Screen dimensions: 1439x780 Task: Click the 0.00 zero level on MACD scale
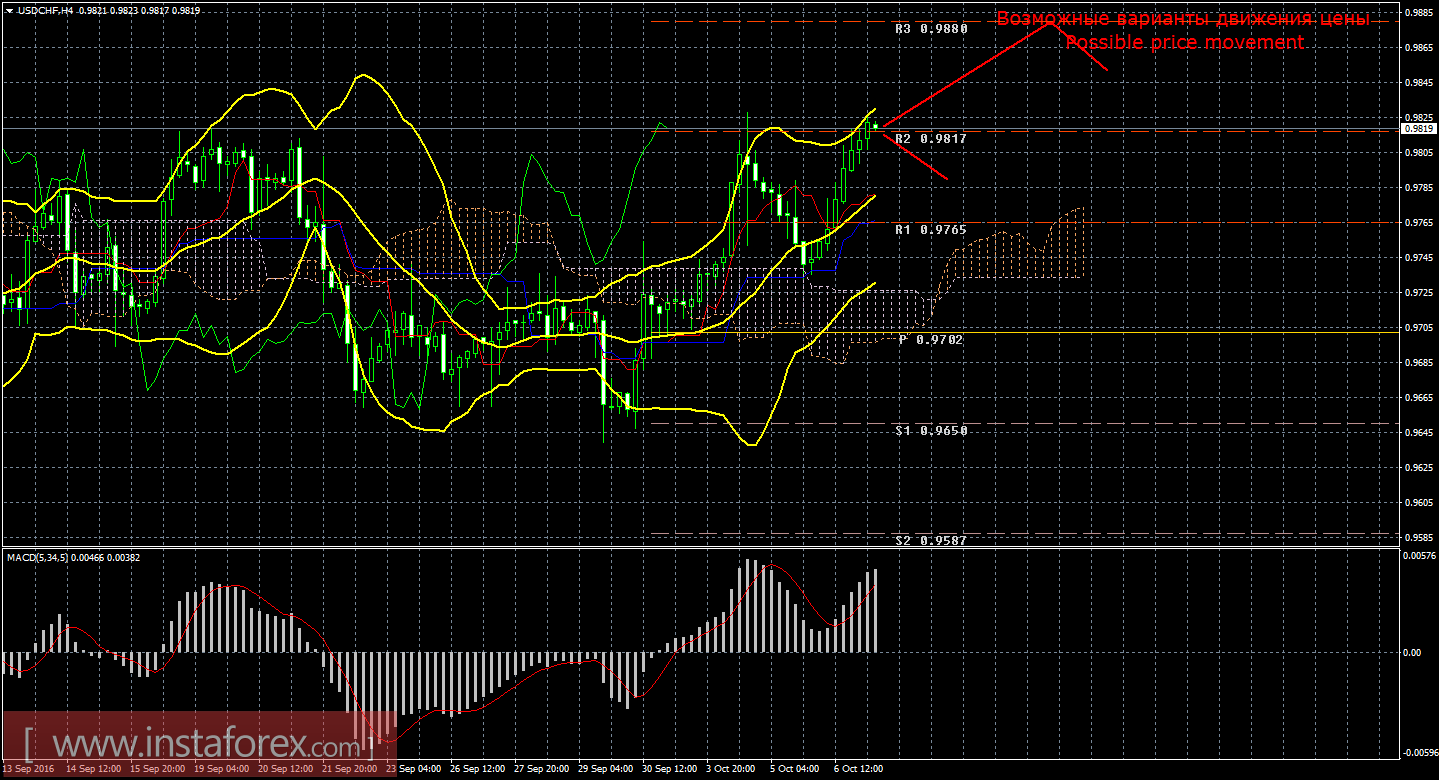(x=1411, y=653)
